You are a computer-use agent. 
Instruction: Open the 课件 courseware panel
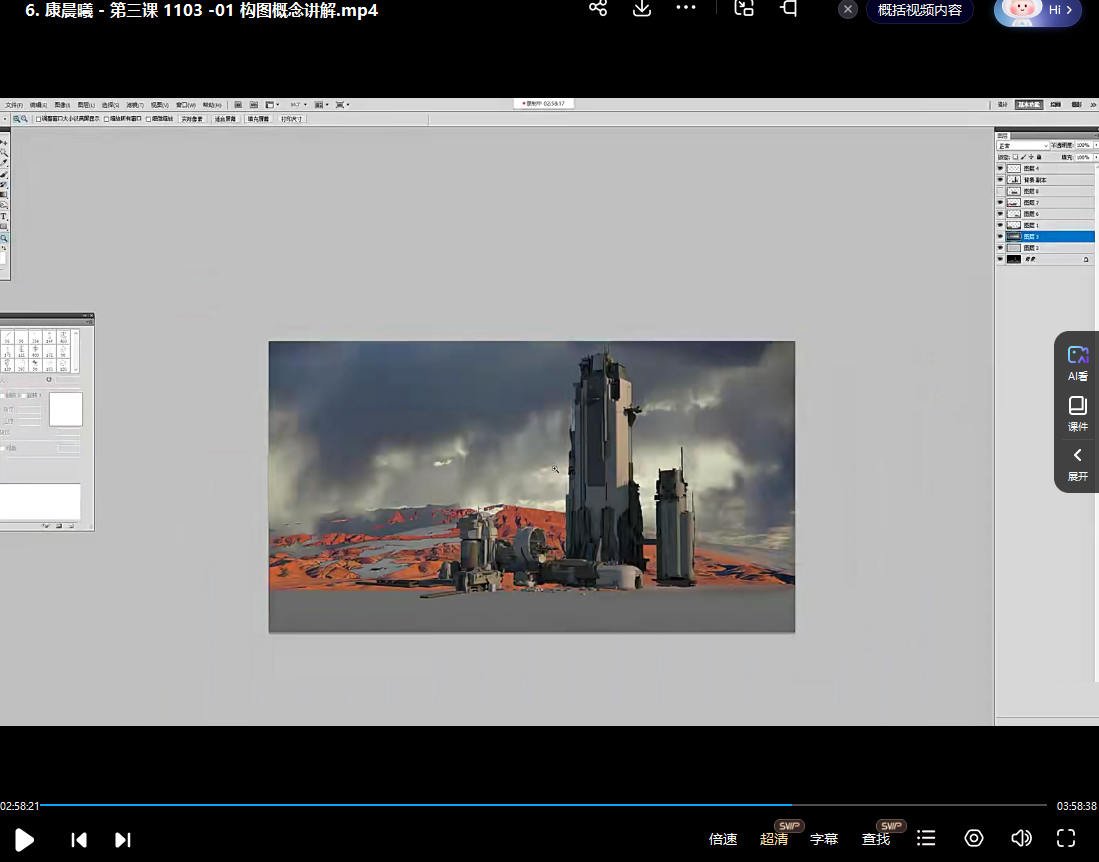[x=1077, y=413]
